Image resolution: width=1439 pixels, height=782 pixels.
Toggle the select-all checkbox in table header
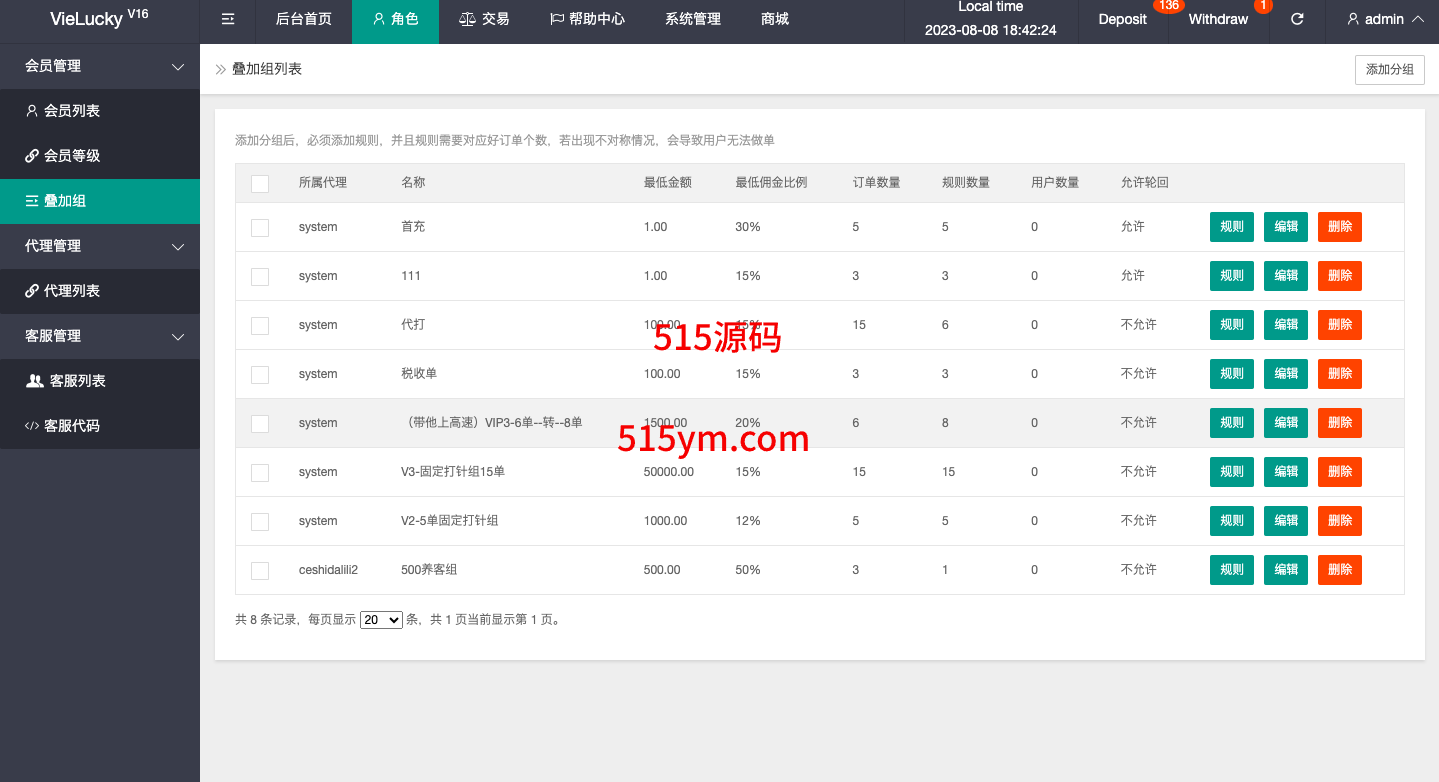click(260, 183)
